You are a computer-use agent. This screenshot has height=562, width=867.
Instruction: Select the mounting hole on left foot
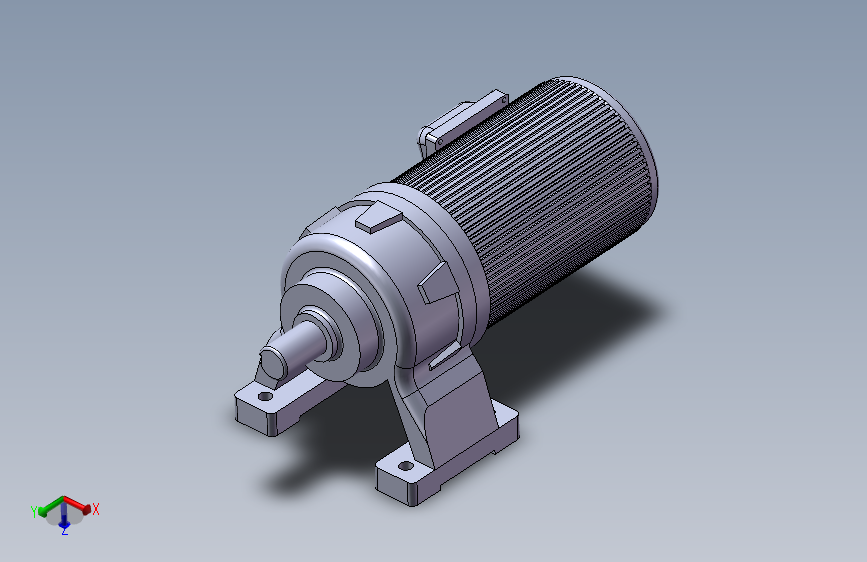tap(265, 396)
